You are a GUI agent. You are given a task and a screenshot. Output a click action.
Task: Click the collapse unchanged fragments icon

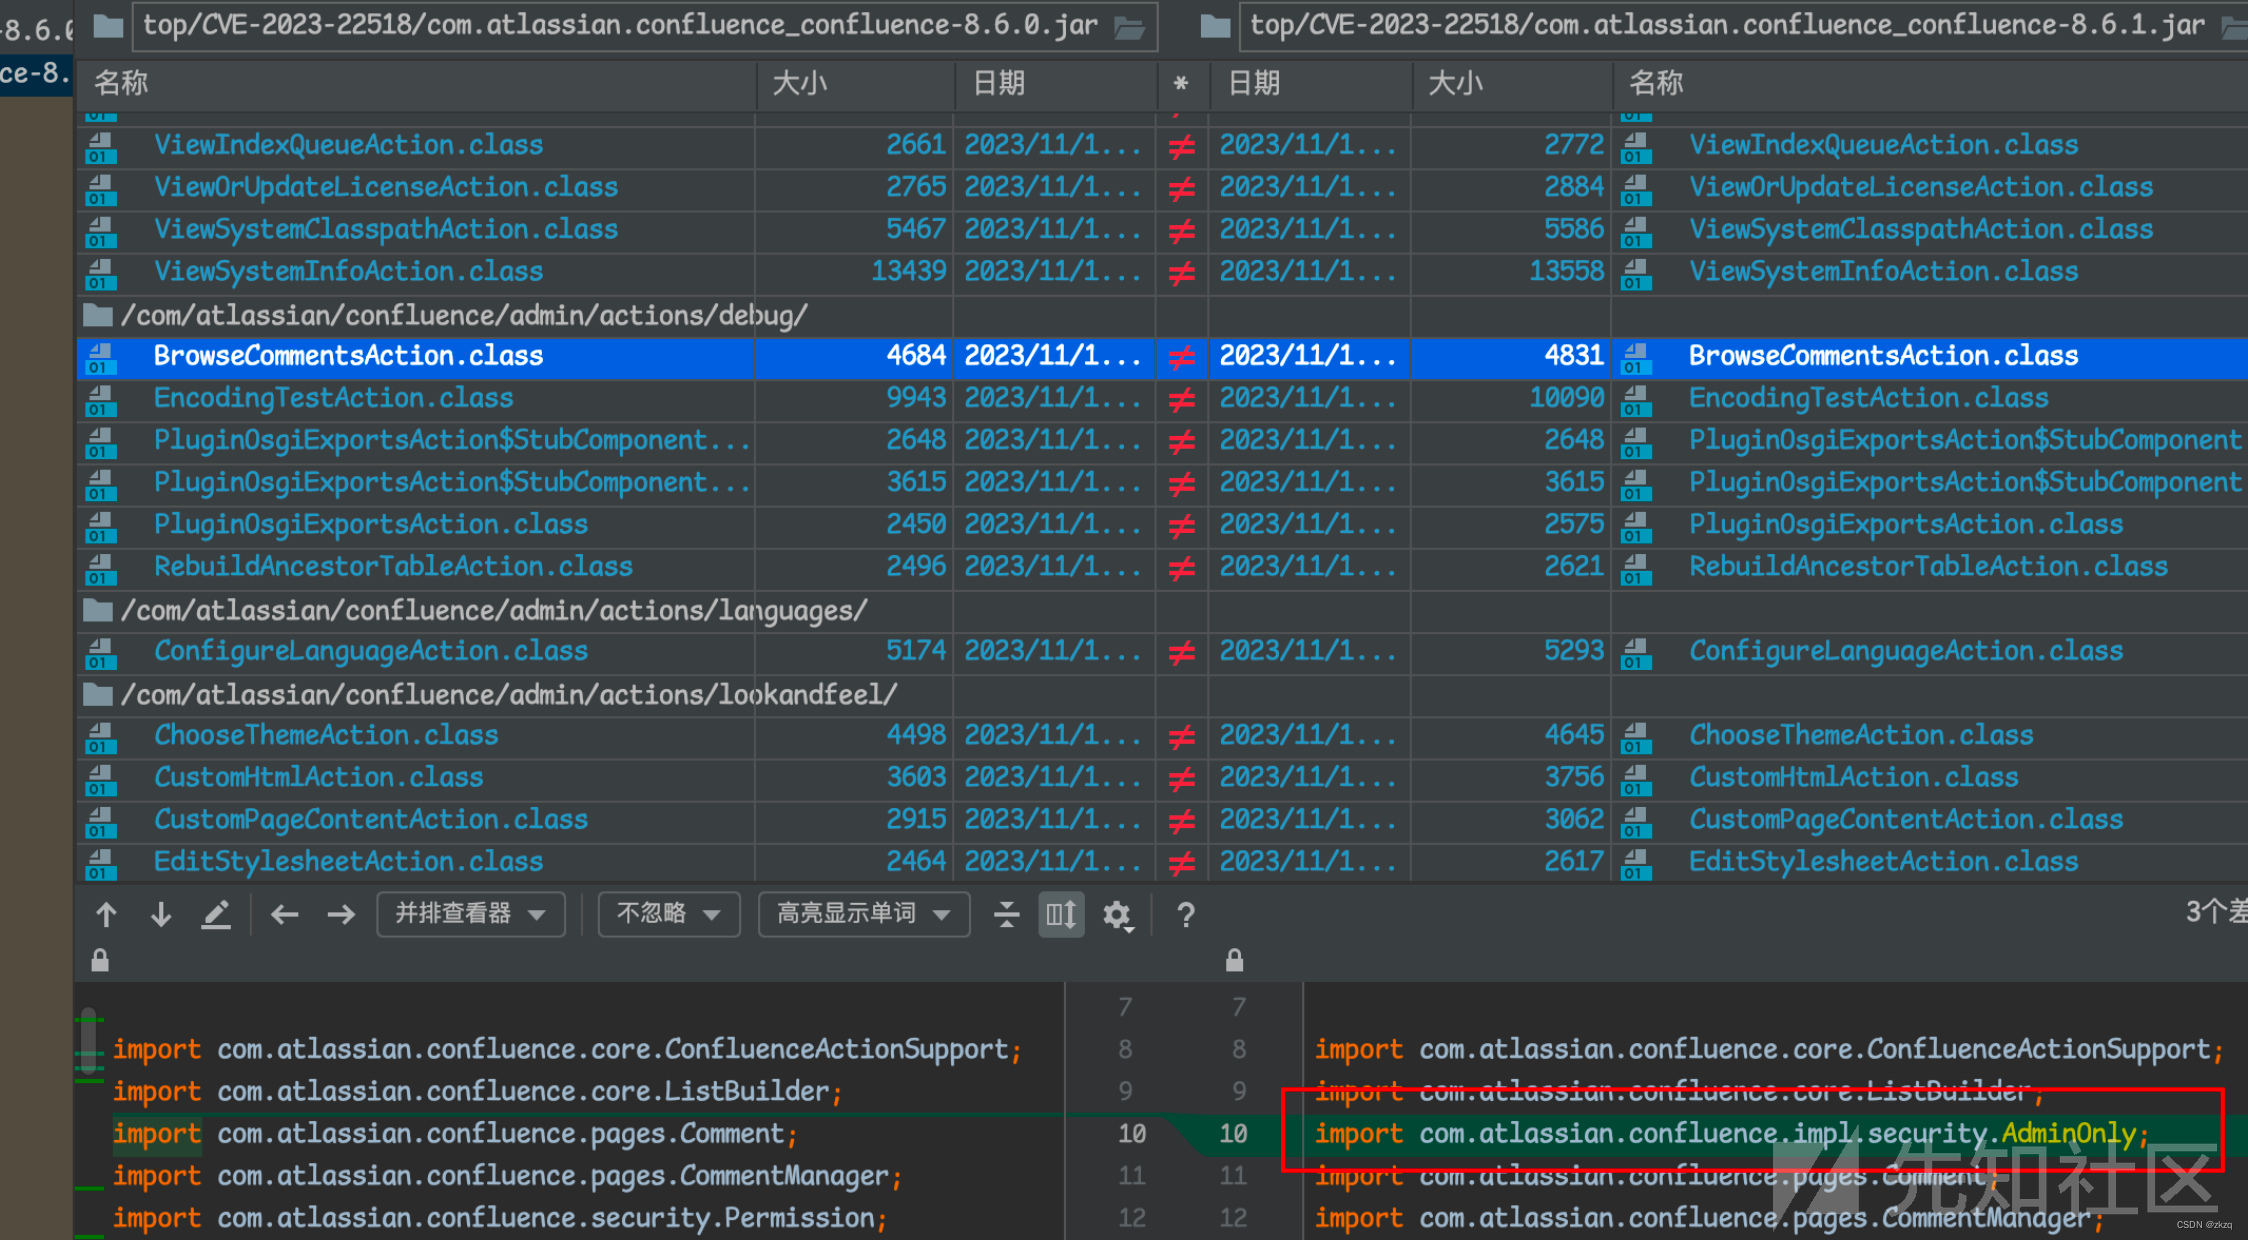pos(1006,914)
